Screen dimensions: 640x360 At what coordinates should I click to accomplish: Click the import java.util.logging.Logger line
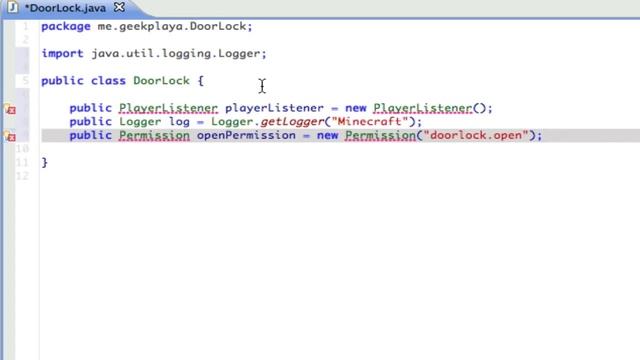pos(154,53)
